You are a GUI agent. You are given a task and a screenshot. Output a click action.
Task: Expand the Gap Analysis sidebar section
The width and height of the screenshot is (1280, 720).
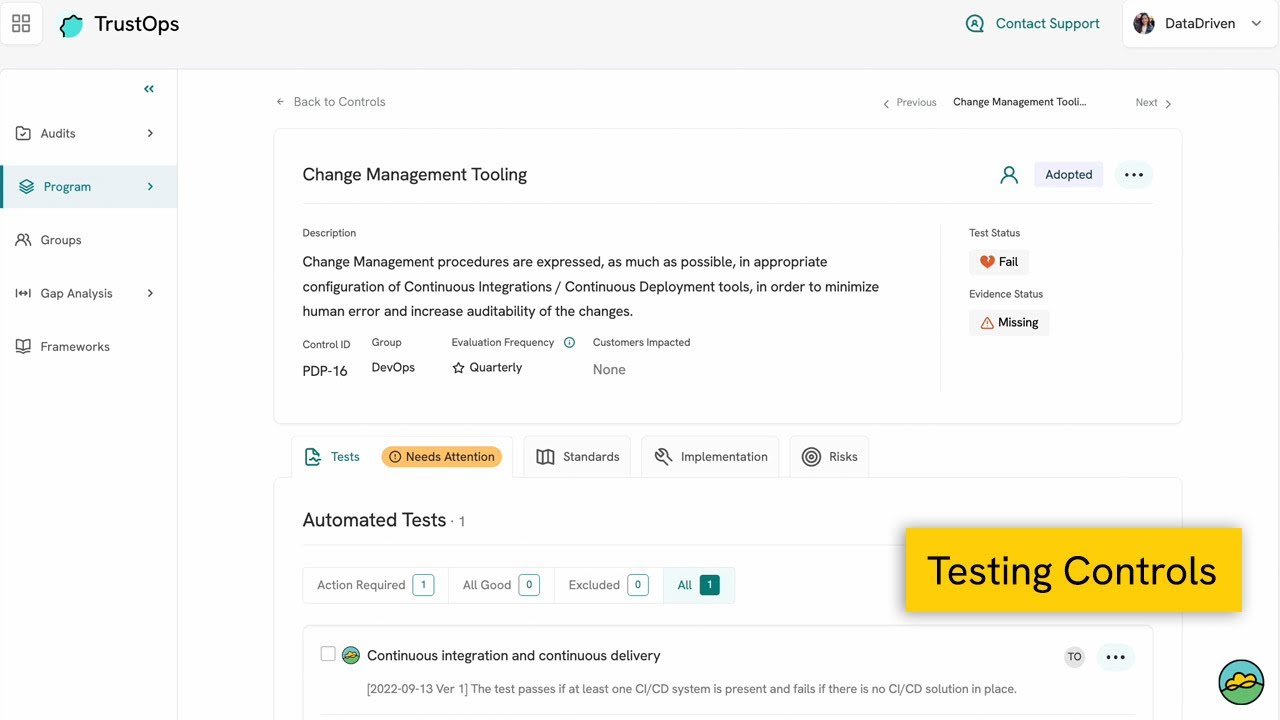[150, 293]
